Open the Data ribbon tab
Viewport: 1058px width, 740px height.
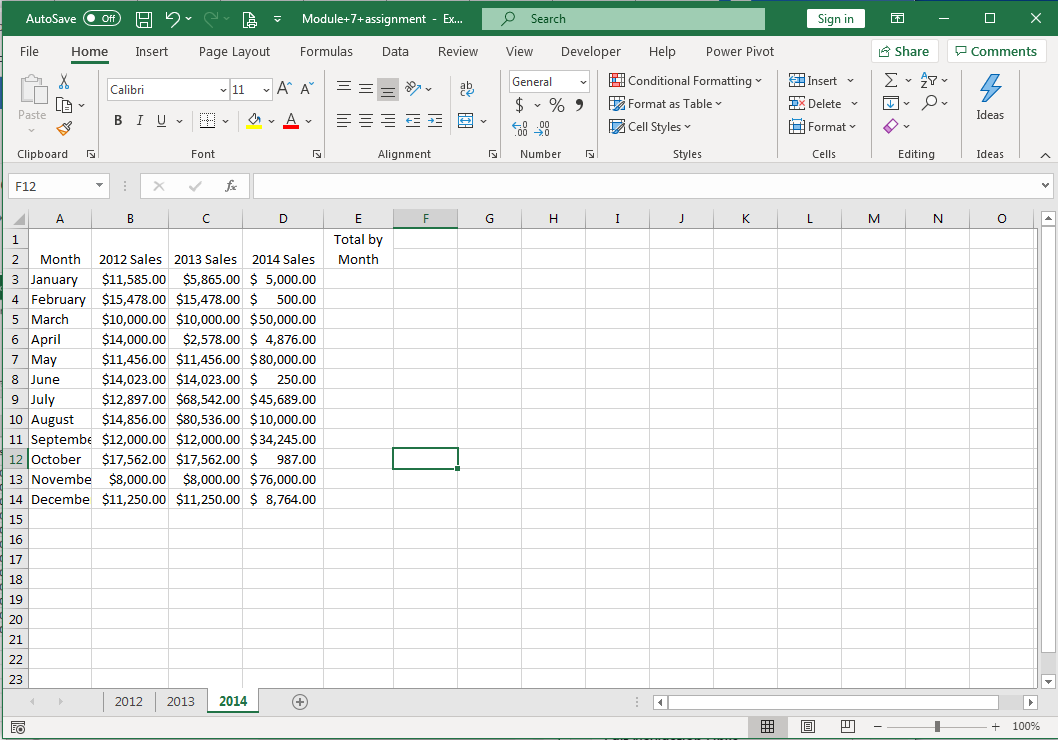[x=395, y=51]
